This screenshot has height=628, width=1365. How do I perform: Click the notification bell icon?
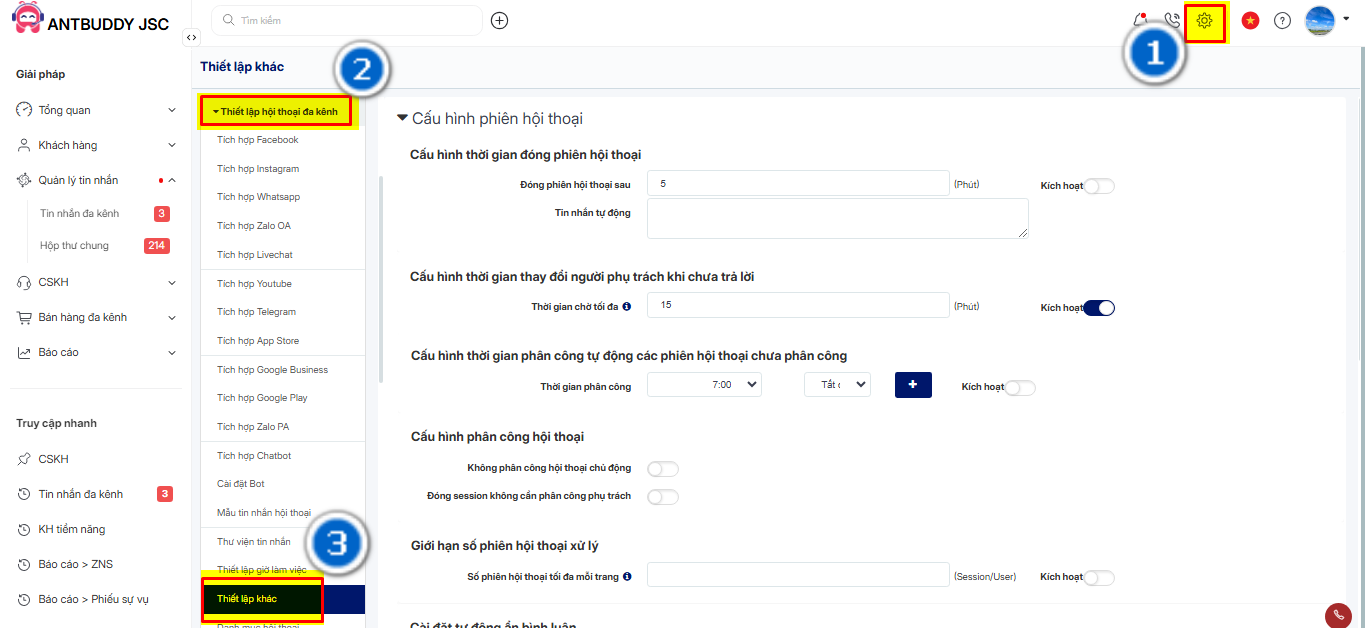point(1140,20)
